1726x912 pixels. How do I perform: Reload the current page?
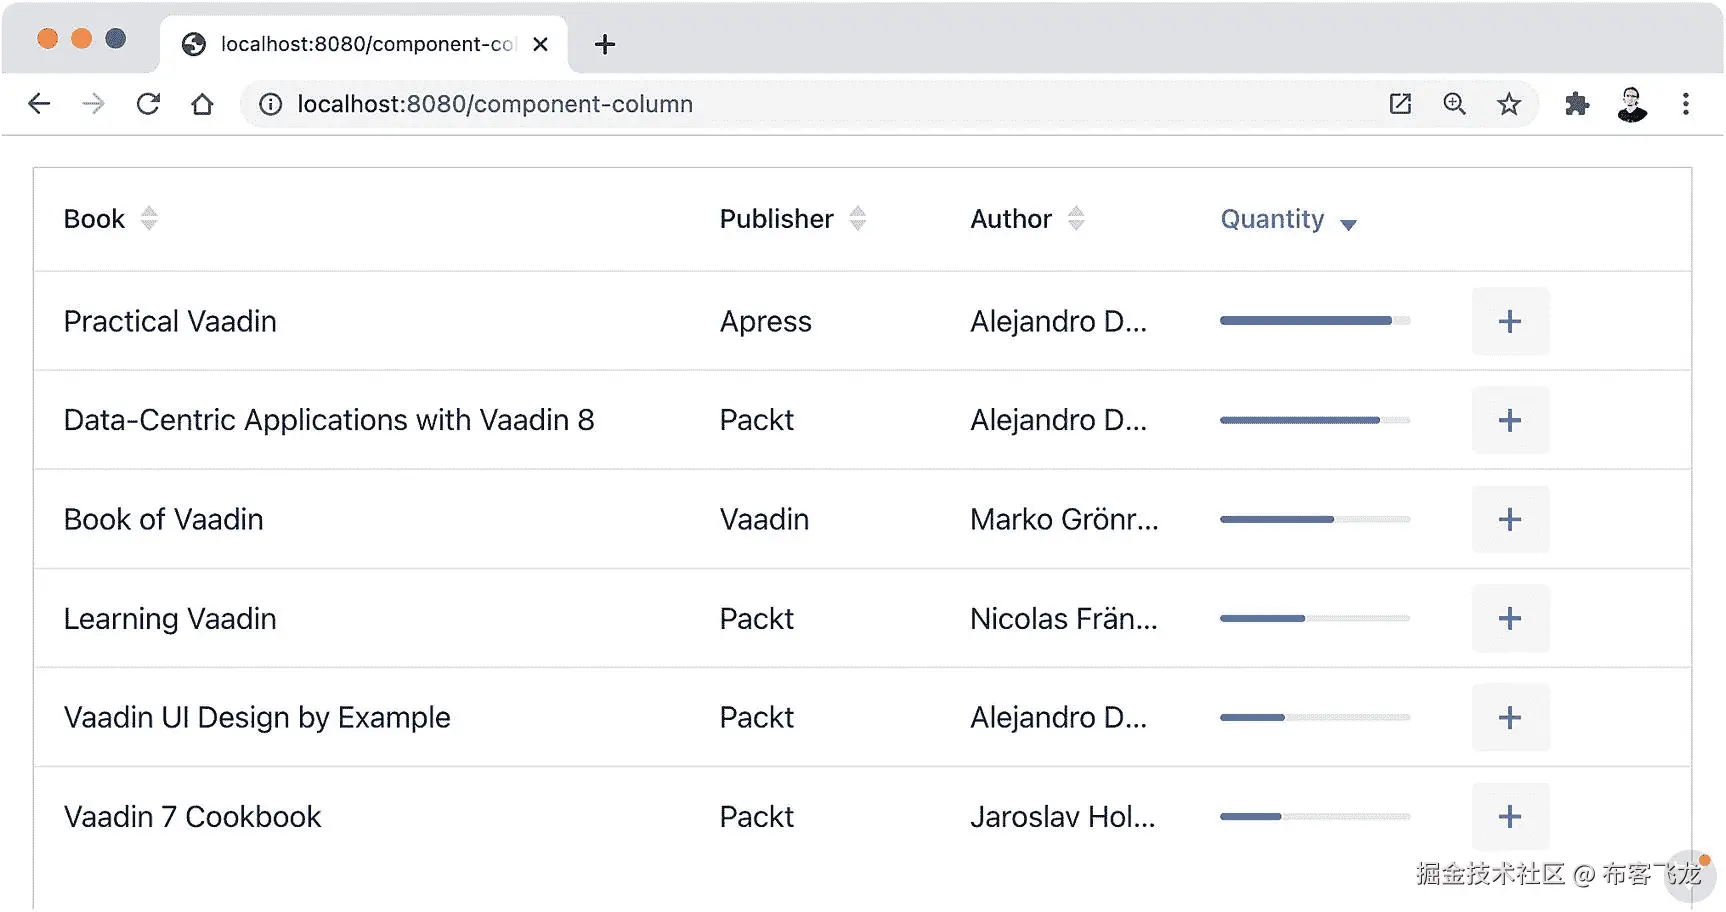click(148, 104)
